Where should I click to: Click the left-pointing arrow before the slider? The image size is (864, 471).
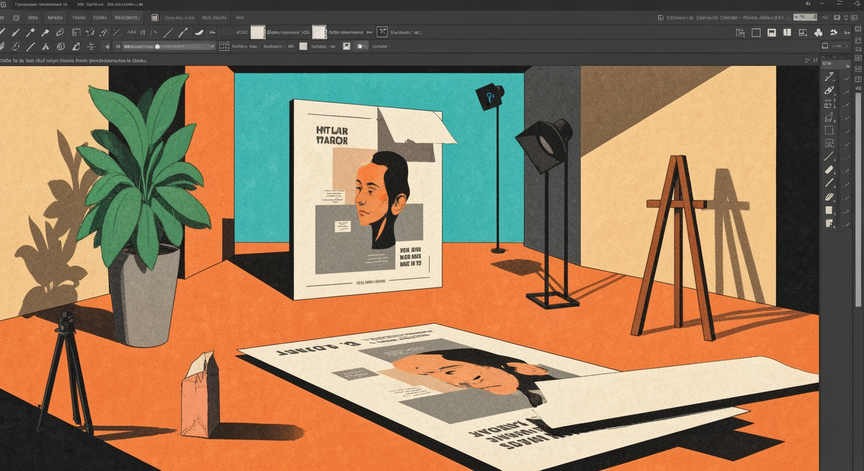pos(107,46)
